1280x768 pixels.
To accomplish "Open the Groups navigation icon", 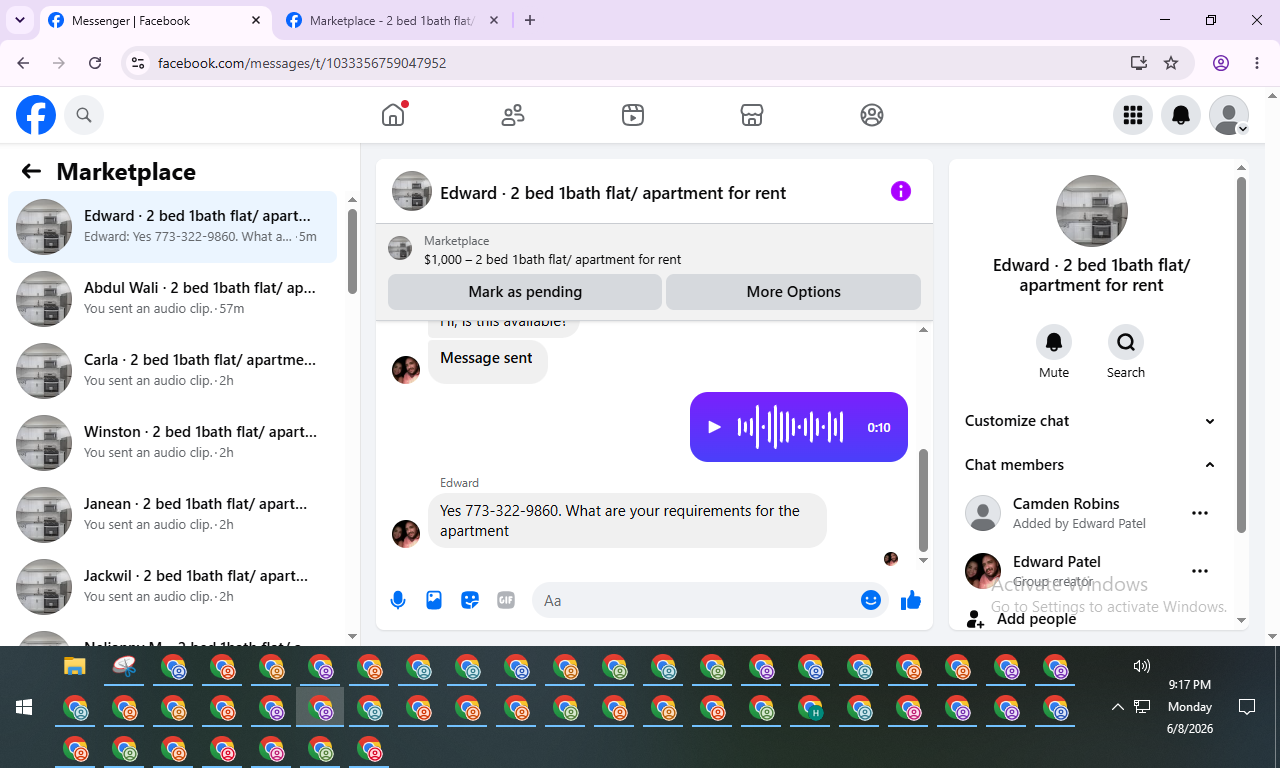I will [872, 115].
